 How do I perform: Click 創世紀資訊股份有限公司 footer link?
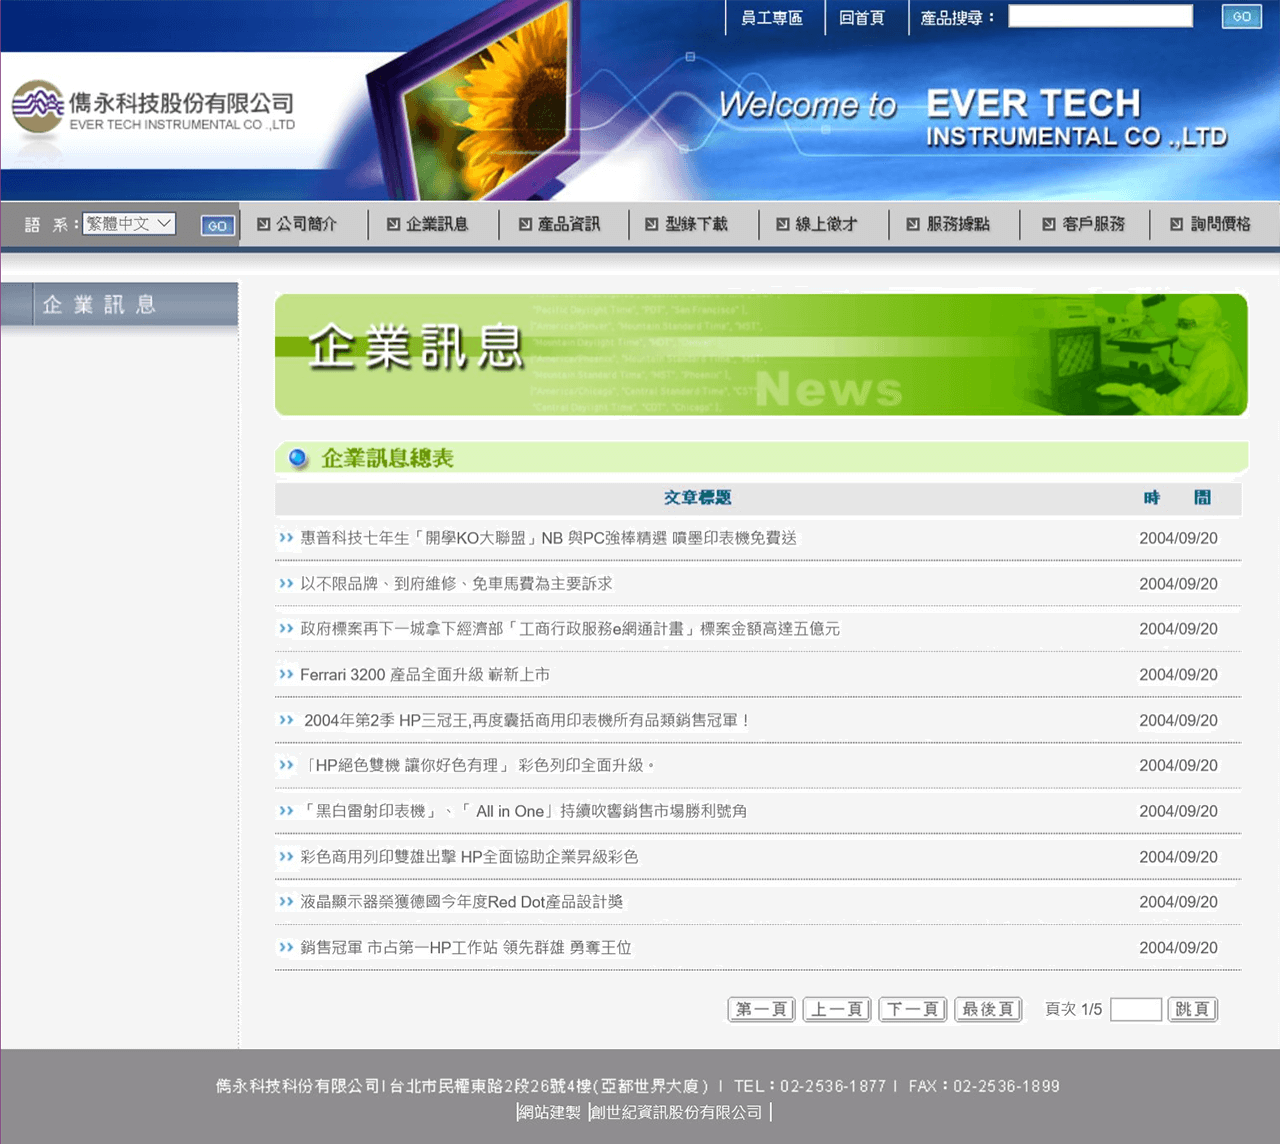click(676, 1112)
